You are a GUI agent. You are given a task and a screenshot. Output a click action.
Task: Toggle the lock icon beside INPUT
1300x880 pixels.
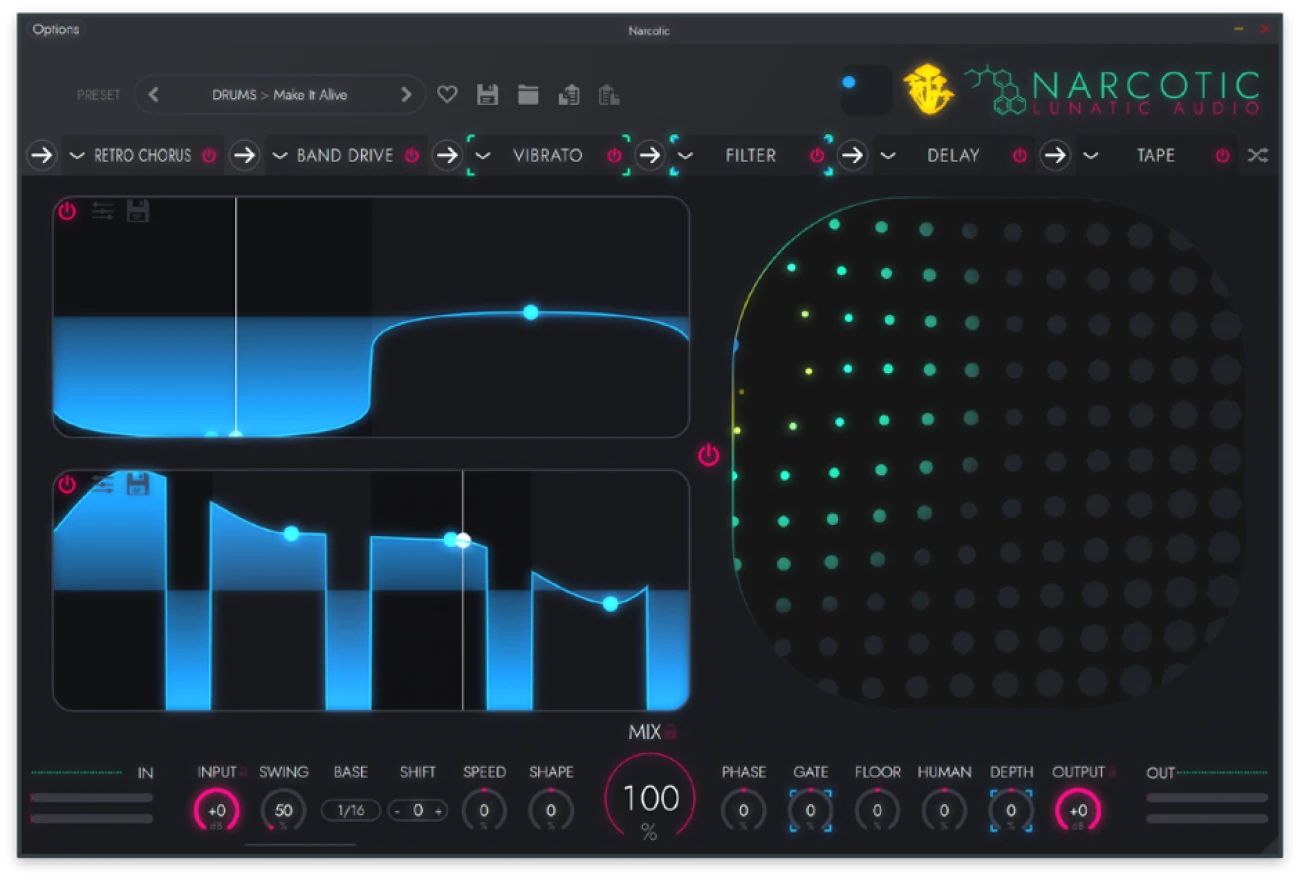tap(243, 772)
